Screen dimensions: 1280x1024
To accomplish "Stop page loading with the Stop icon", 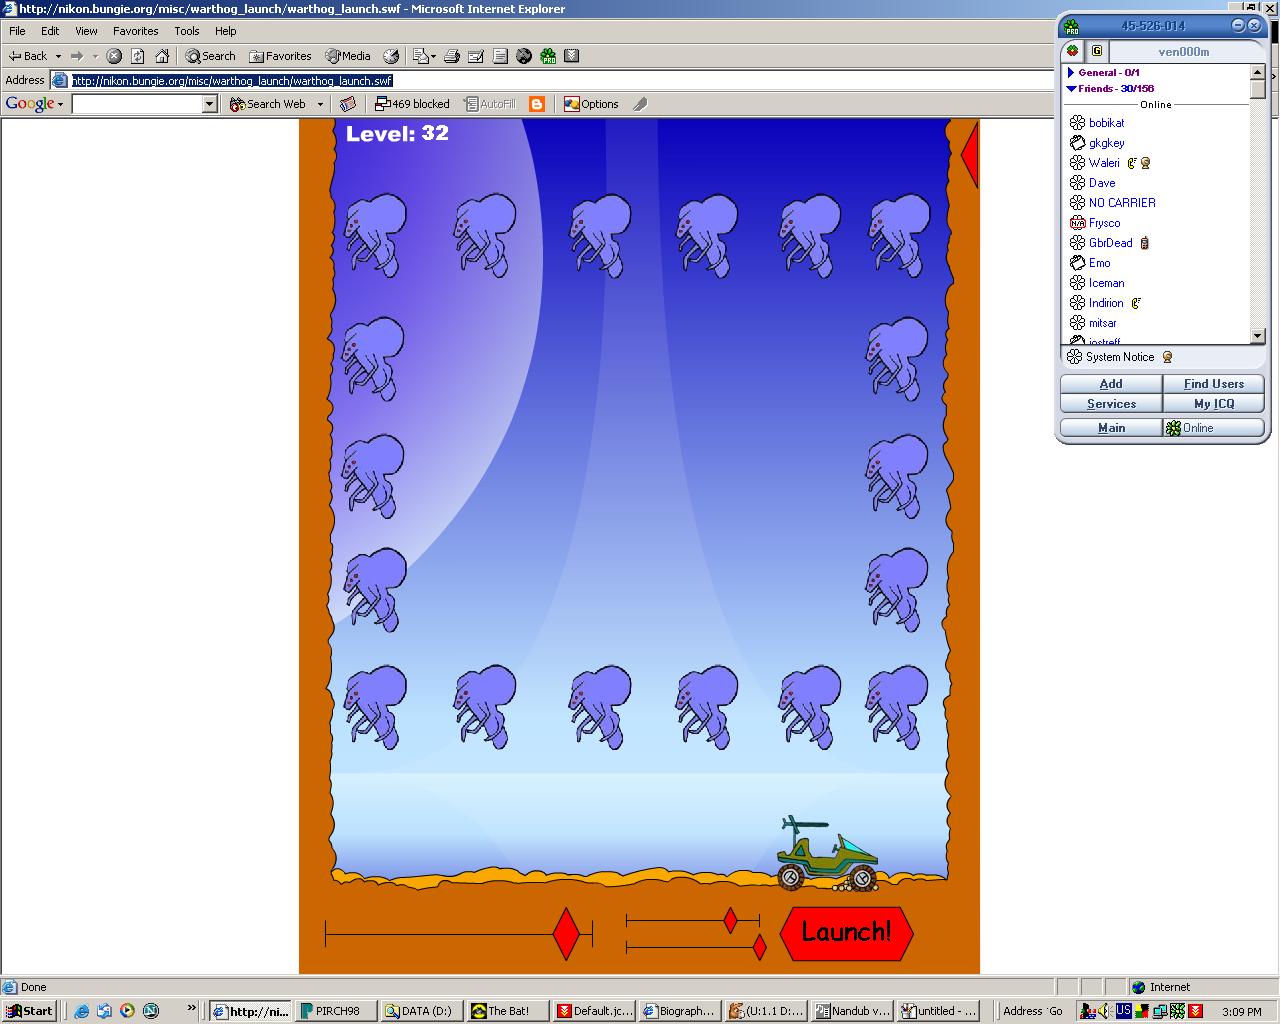I will (114, 56).
